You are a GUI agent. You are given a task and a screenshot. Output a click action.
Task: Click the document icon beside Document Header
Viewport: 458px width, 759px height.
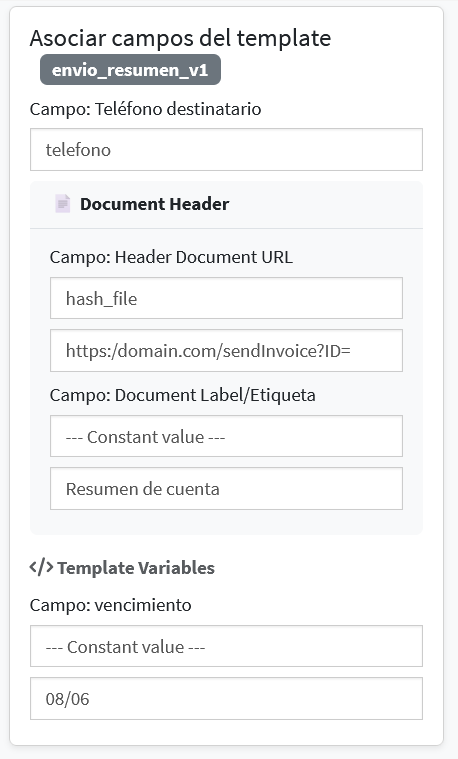coord(62,204)
